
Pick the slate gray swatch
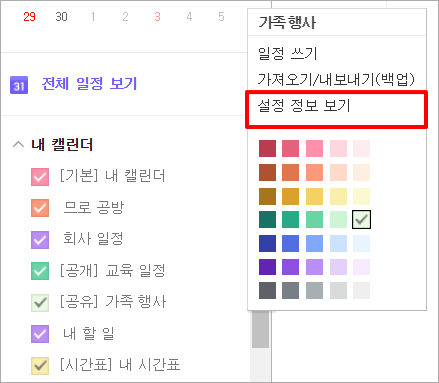pyautogui.click(x=290, y=290)
